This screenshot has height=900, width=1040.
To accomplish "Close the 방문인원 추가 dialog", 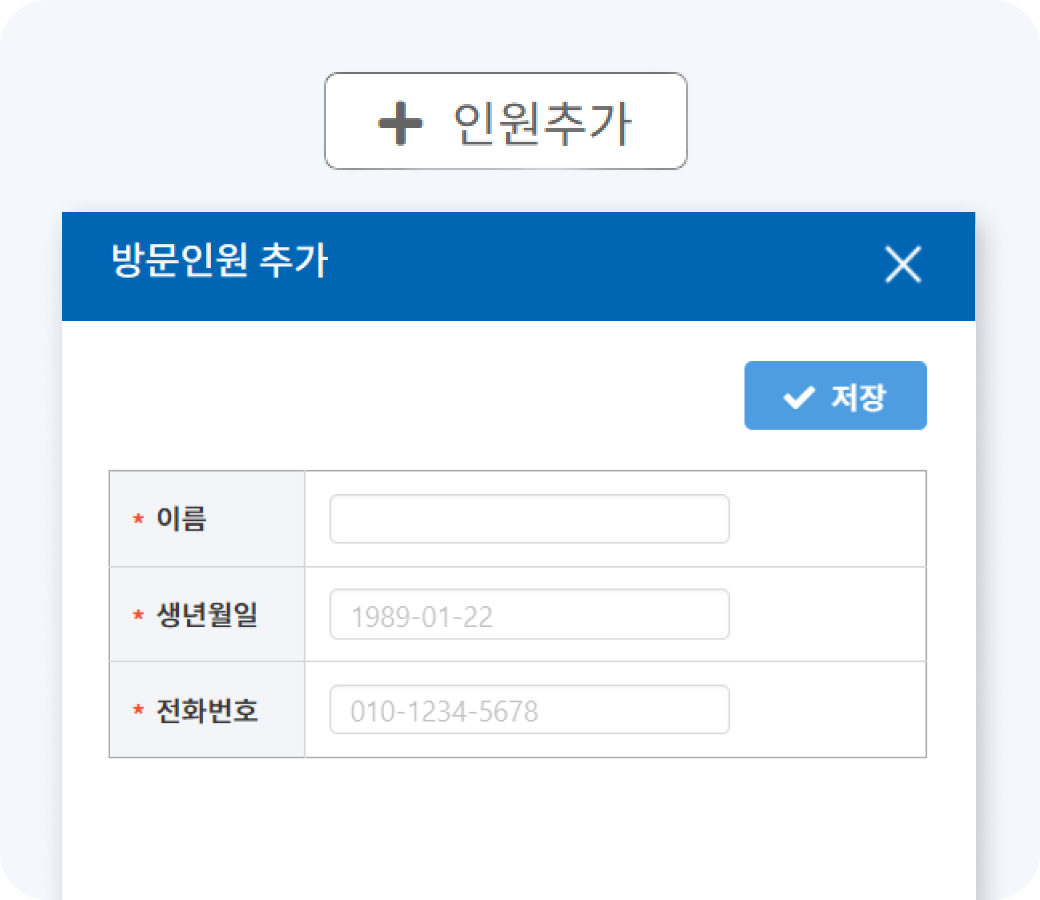I will coord(903,265).
